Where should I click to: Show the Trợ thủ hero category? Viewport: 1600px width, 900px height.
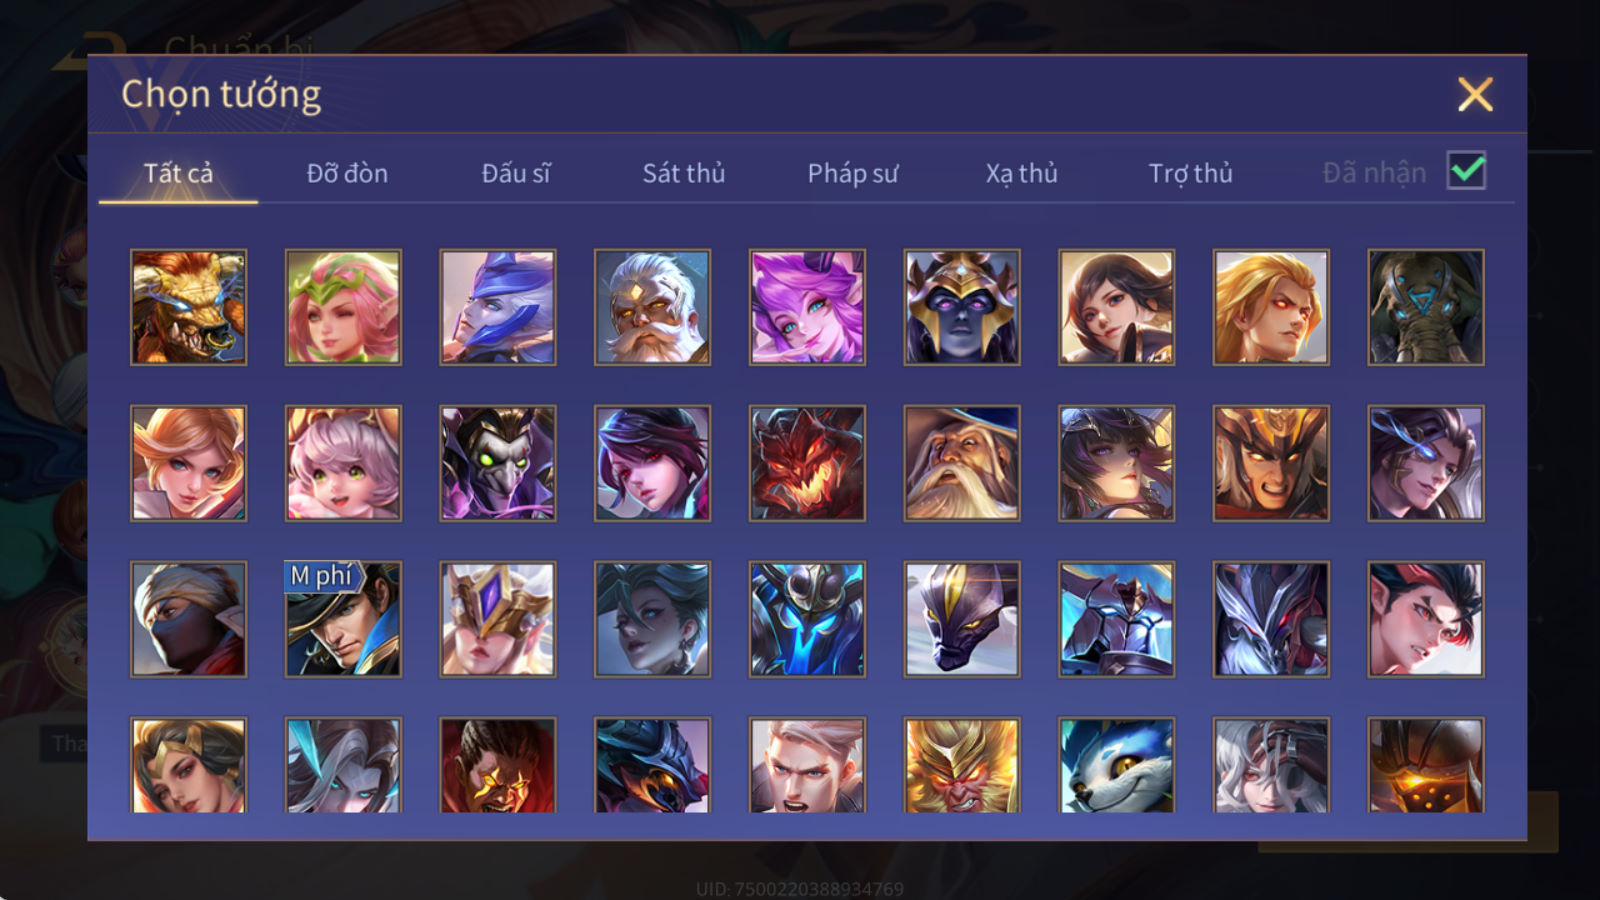1190,173
